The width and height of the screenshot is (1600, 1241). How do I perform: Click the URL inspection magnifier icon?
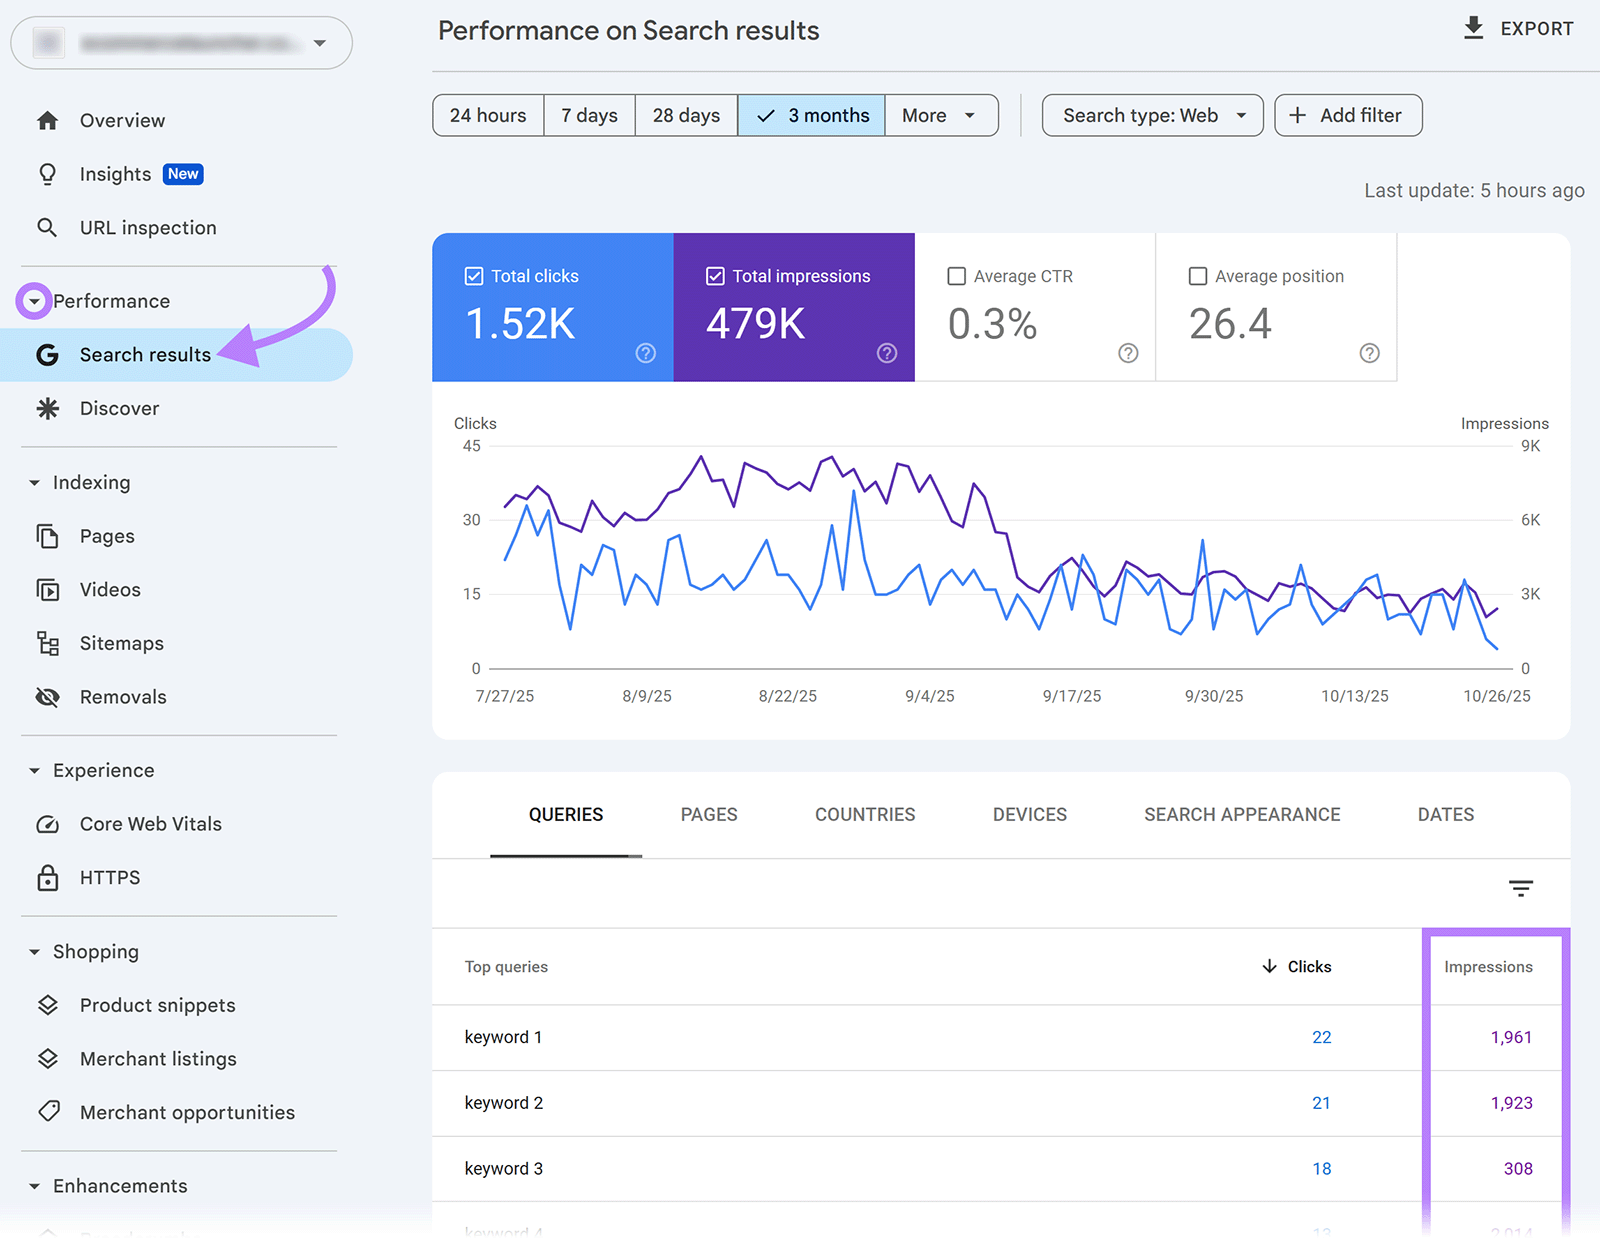[47, 227]
